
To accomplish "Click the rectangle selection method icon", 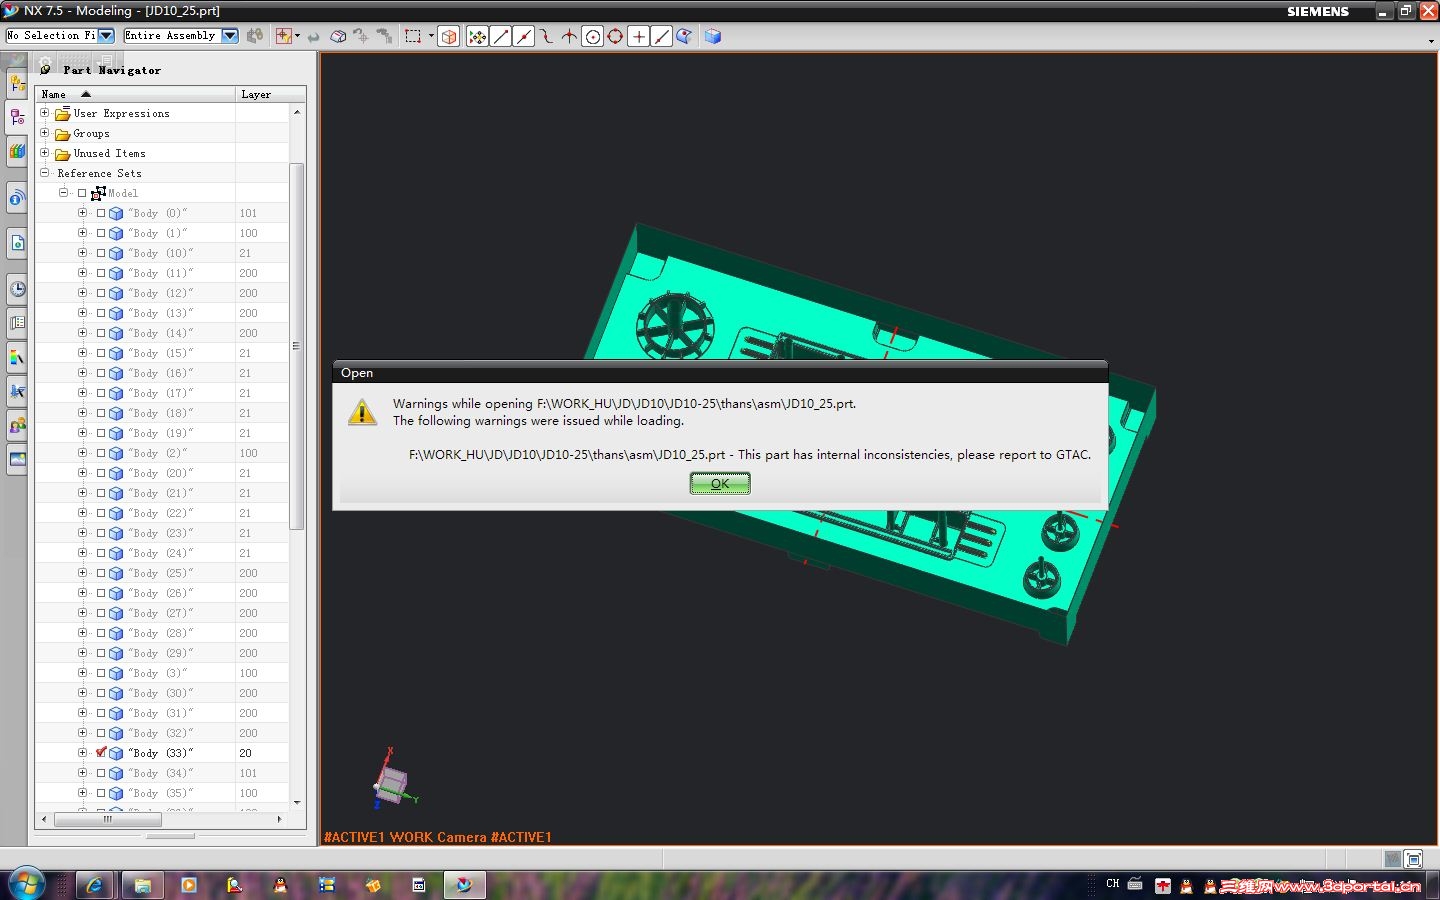I will (413, 36).
